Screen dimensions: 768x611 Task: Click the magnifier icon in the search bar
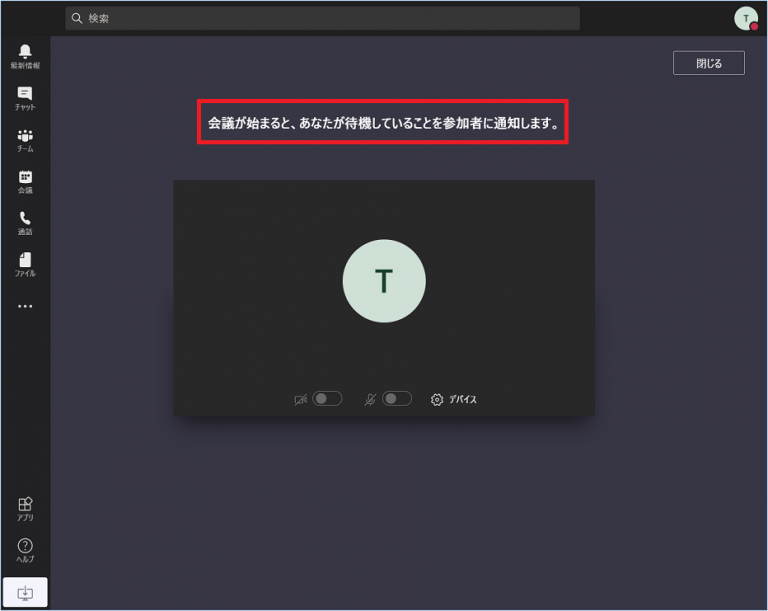(x=77, y=18)
